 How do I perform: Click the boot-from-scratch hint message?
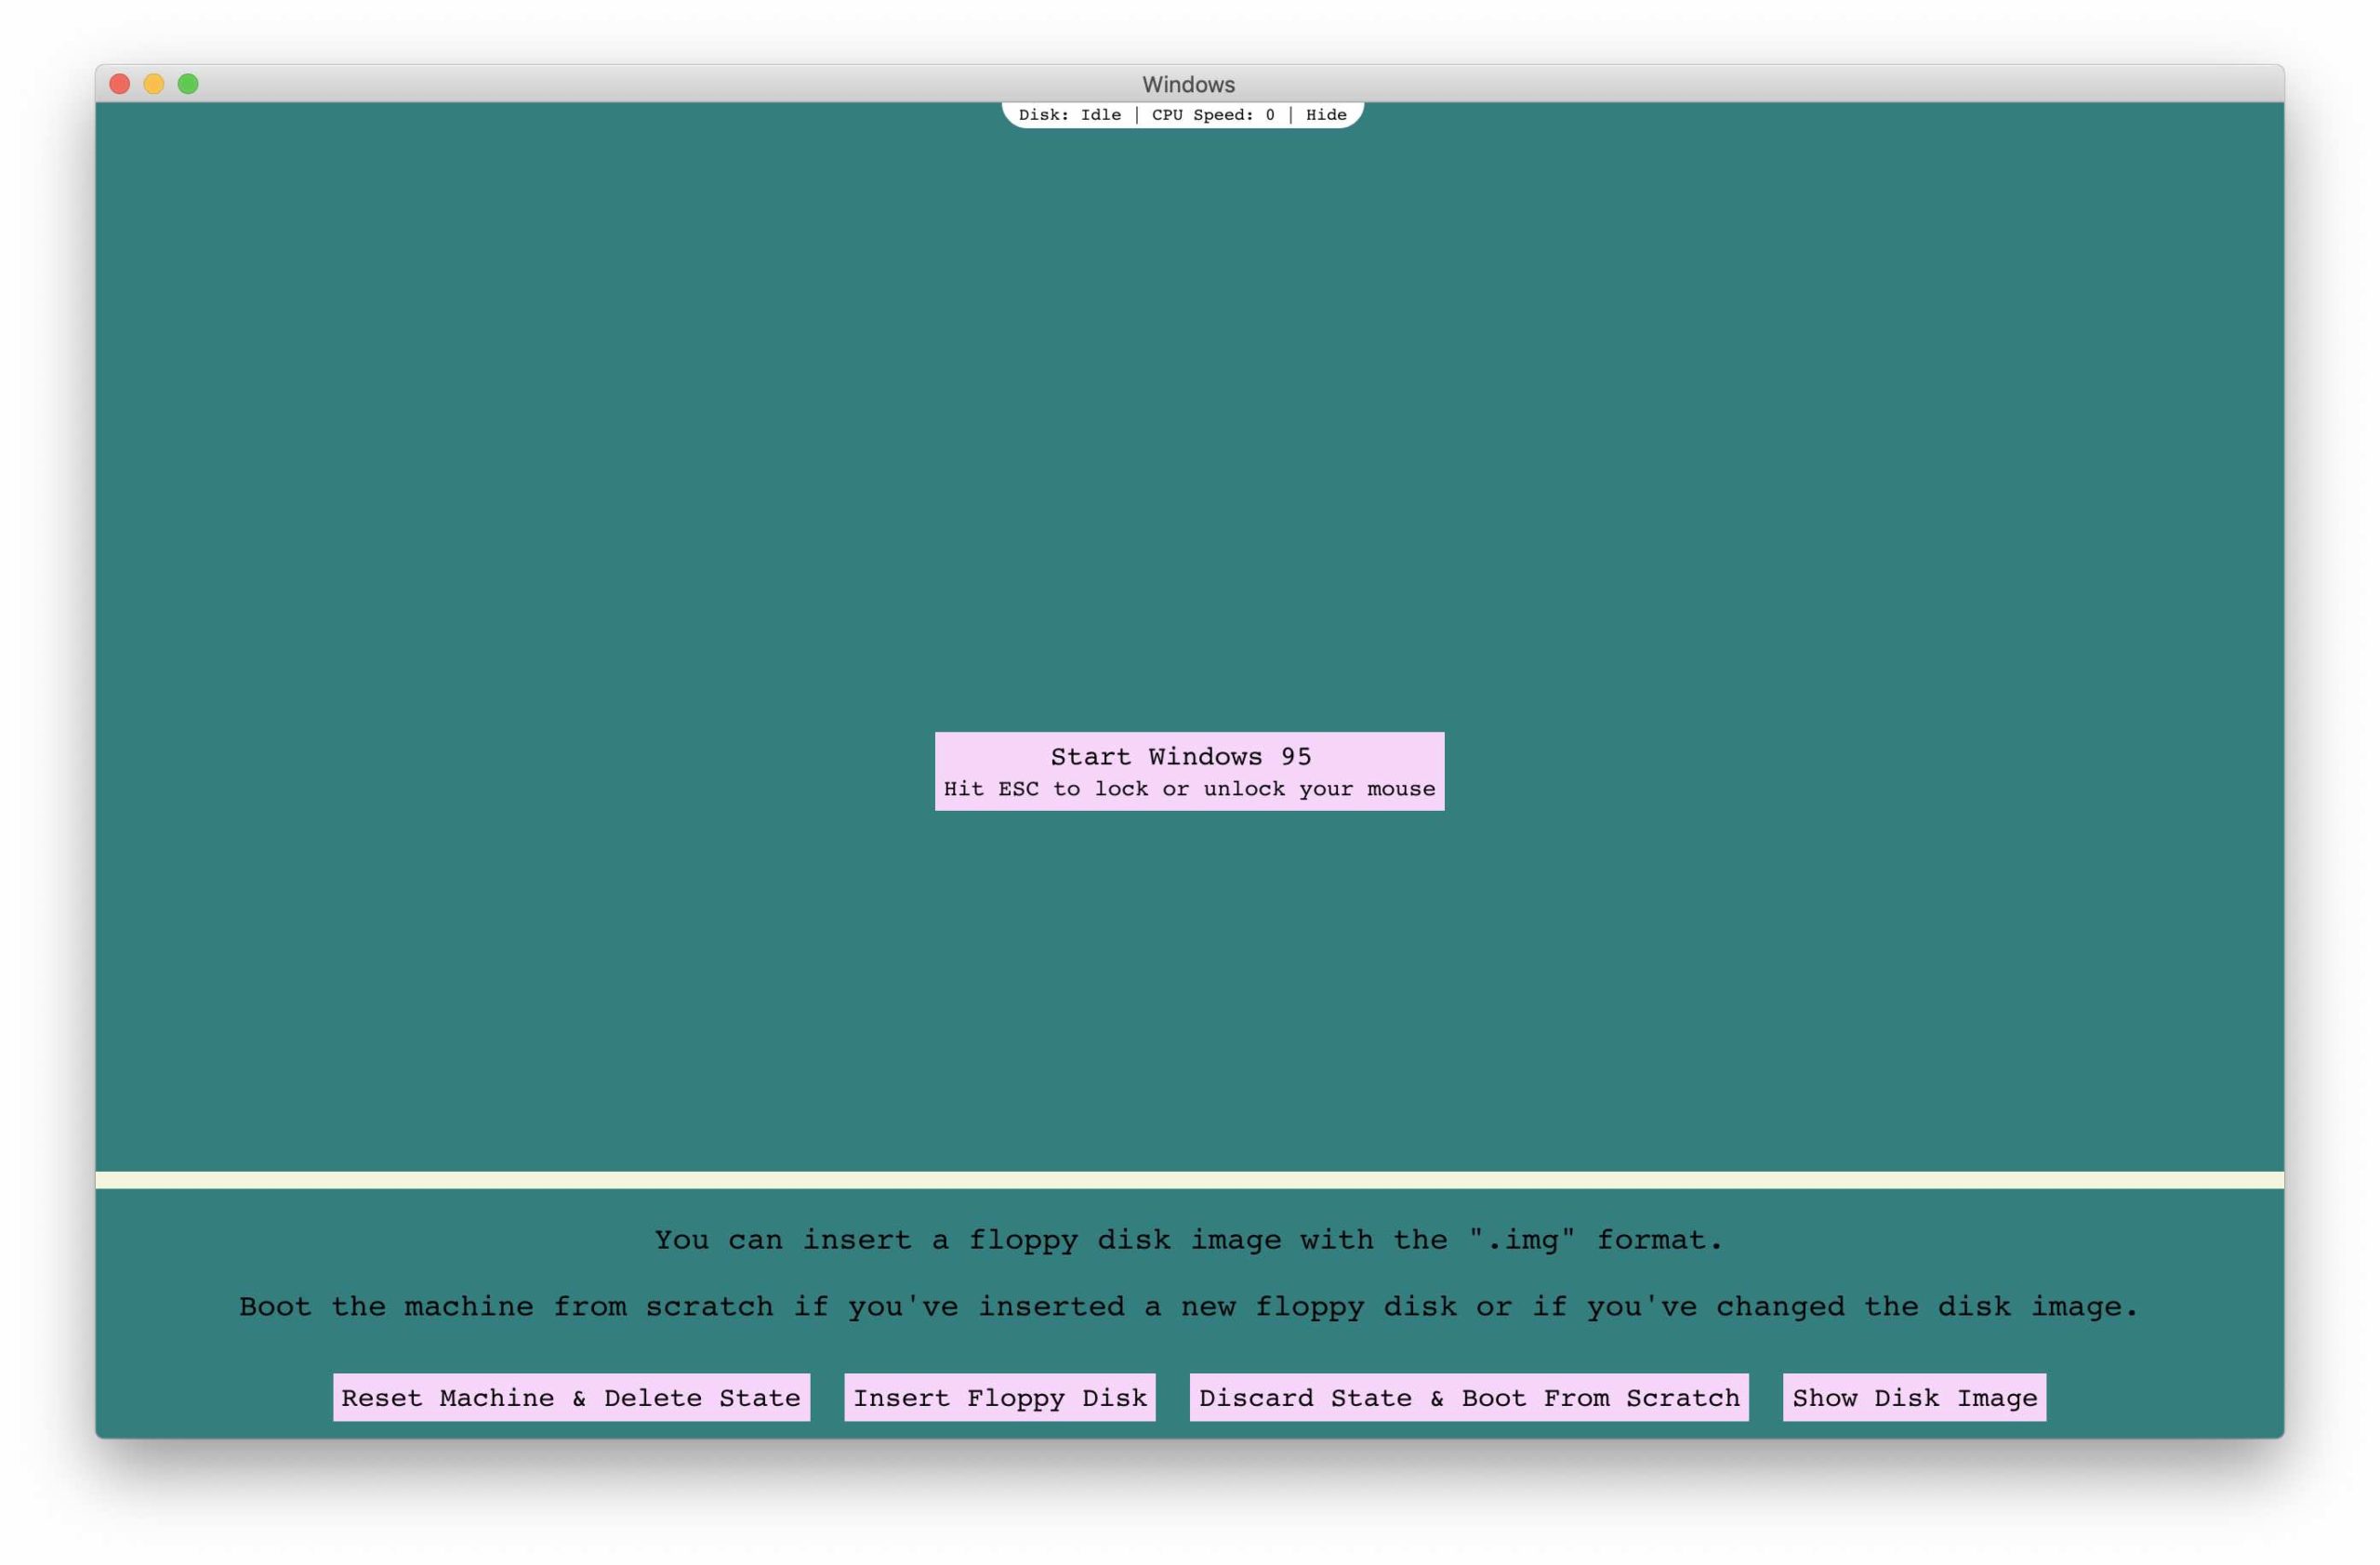coord(1188,1306)
